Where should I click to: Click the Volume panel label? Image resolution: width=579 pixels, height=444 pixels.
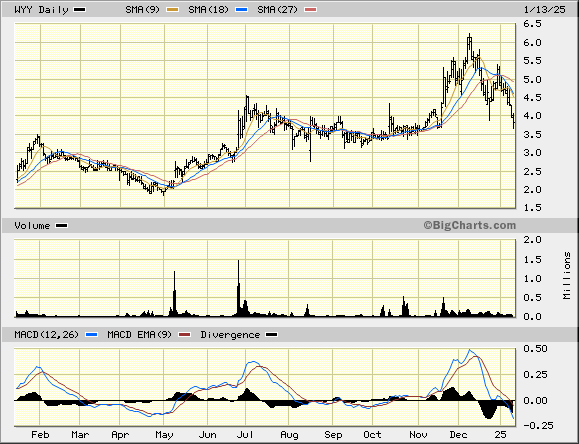tap(32, 226)
